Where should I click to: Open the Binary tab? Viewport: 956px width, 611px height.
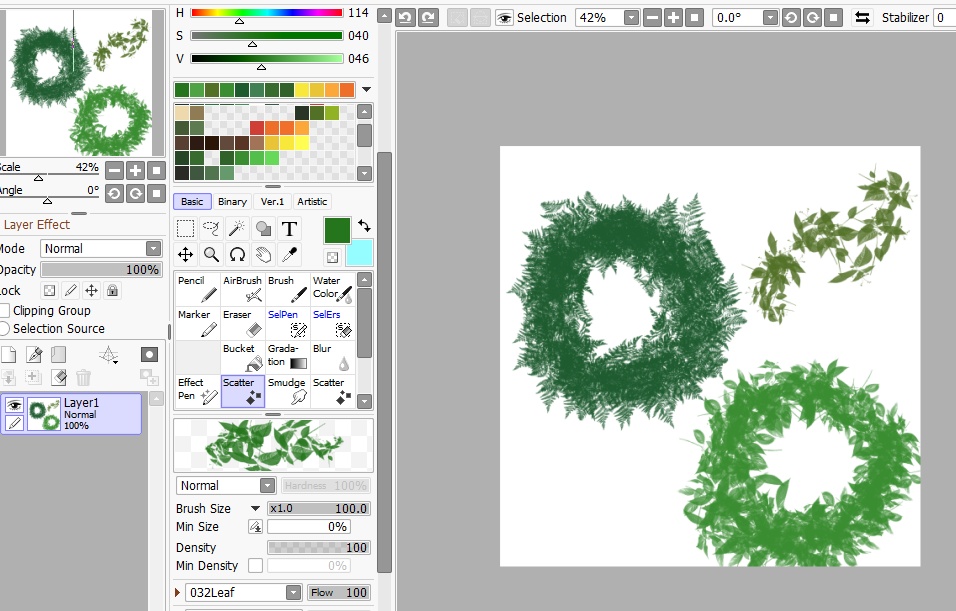(232, 201)
